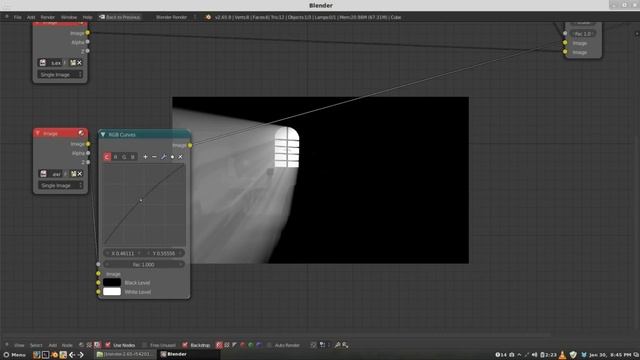Open the info editor type selector
640x360 pixels.
(x=7, y=17)
